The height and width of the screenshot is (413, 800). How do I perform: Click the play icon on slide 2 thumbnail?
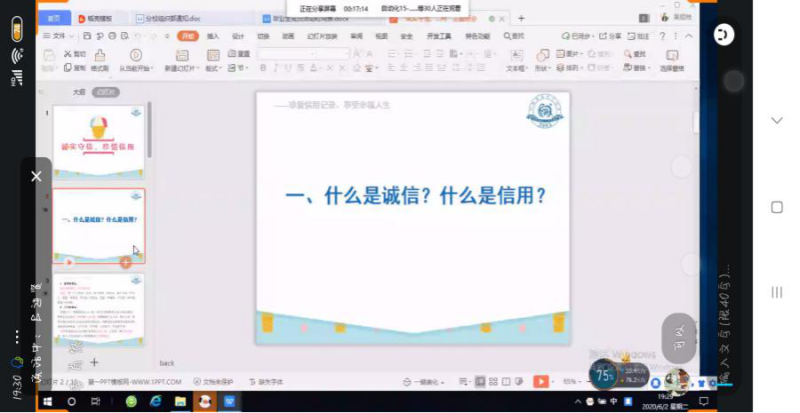point(69,262)
